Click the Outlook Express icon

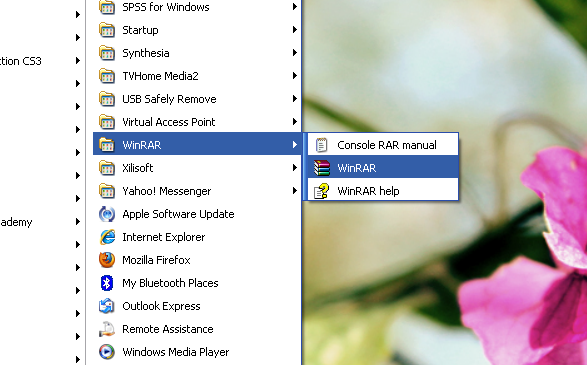click(x=107, y=306)
